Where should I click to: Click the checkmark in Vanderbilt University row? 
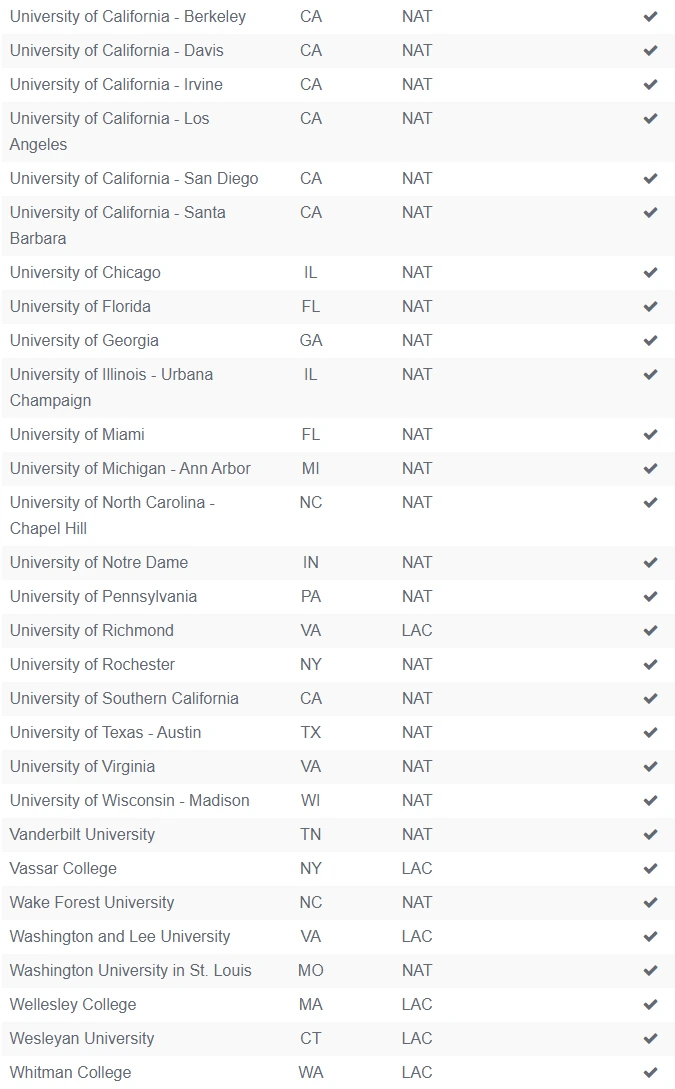click(x=650, y=834)
